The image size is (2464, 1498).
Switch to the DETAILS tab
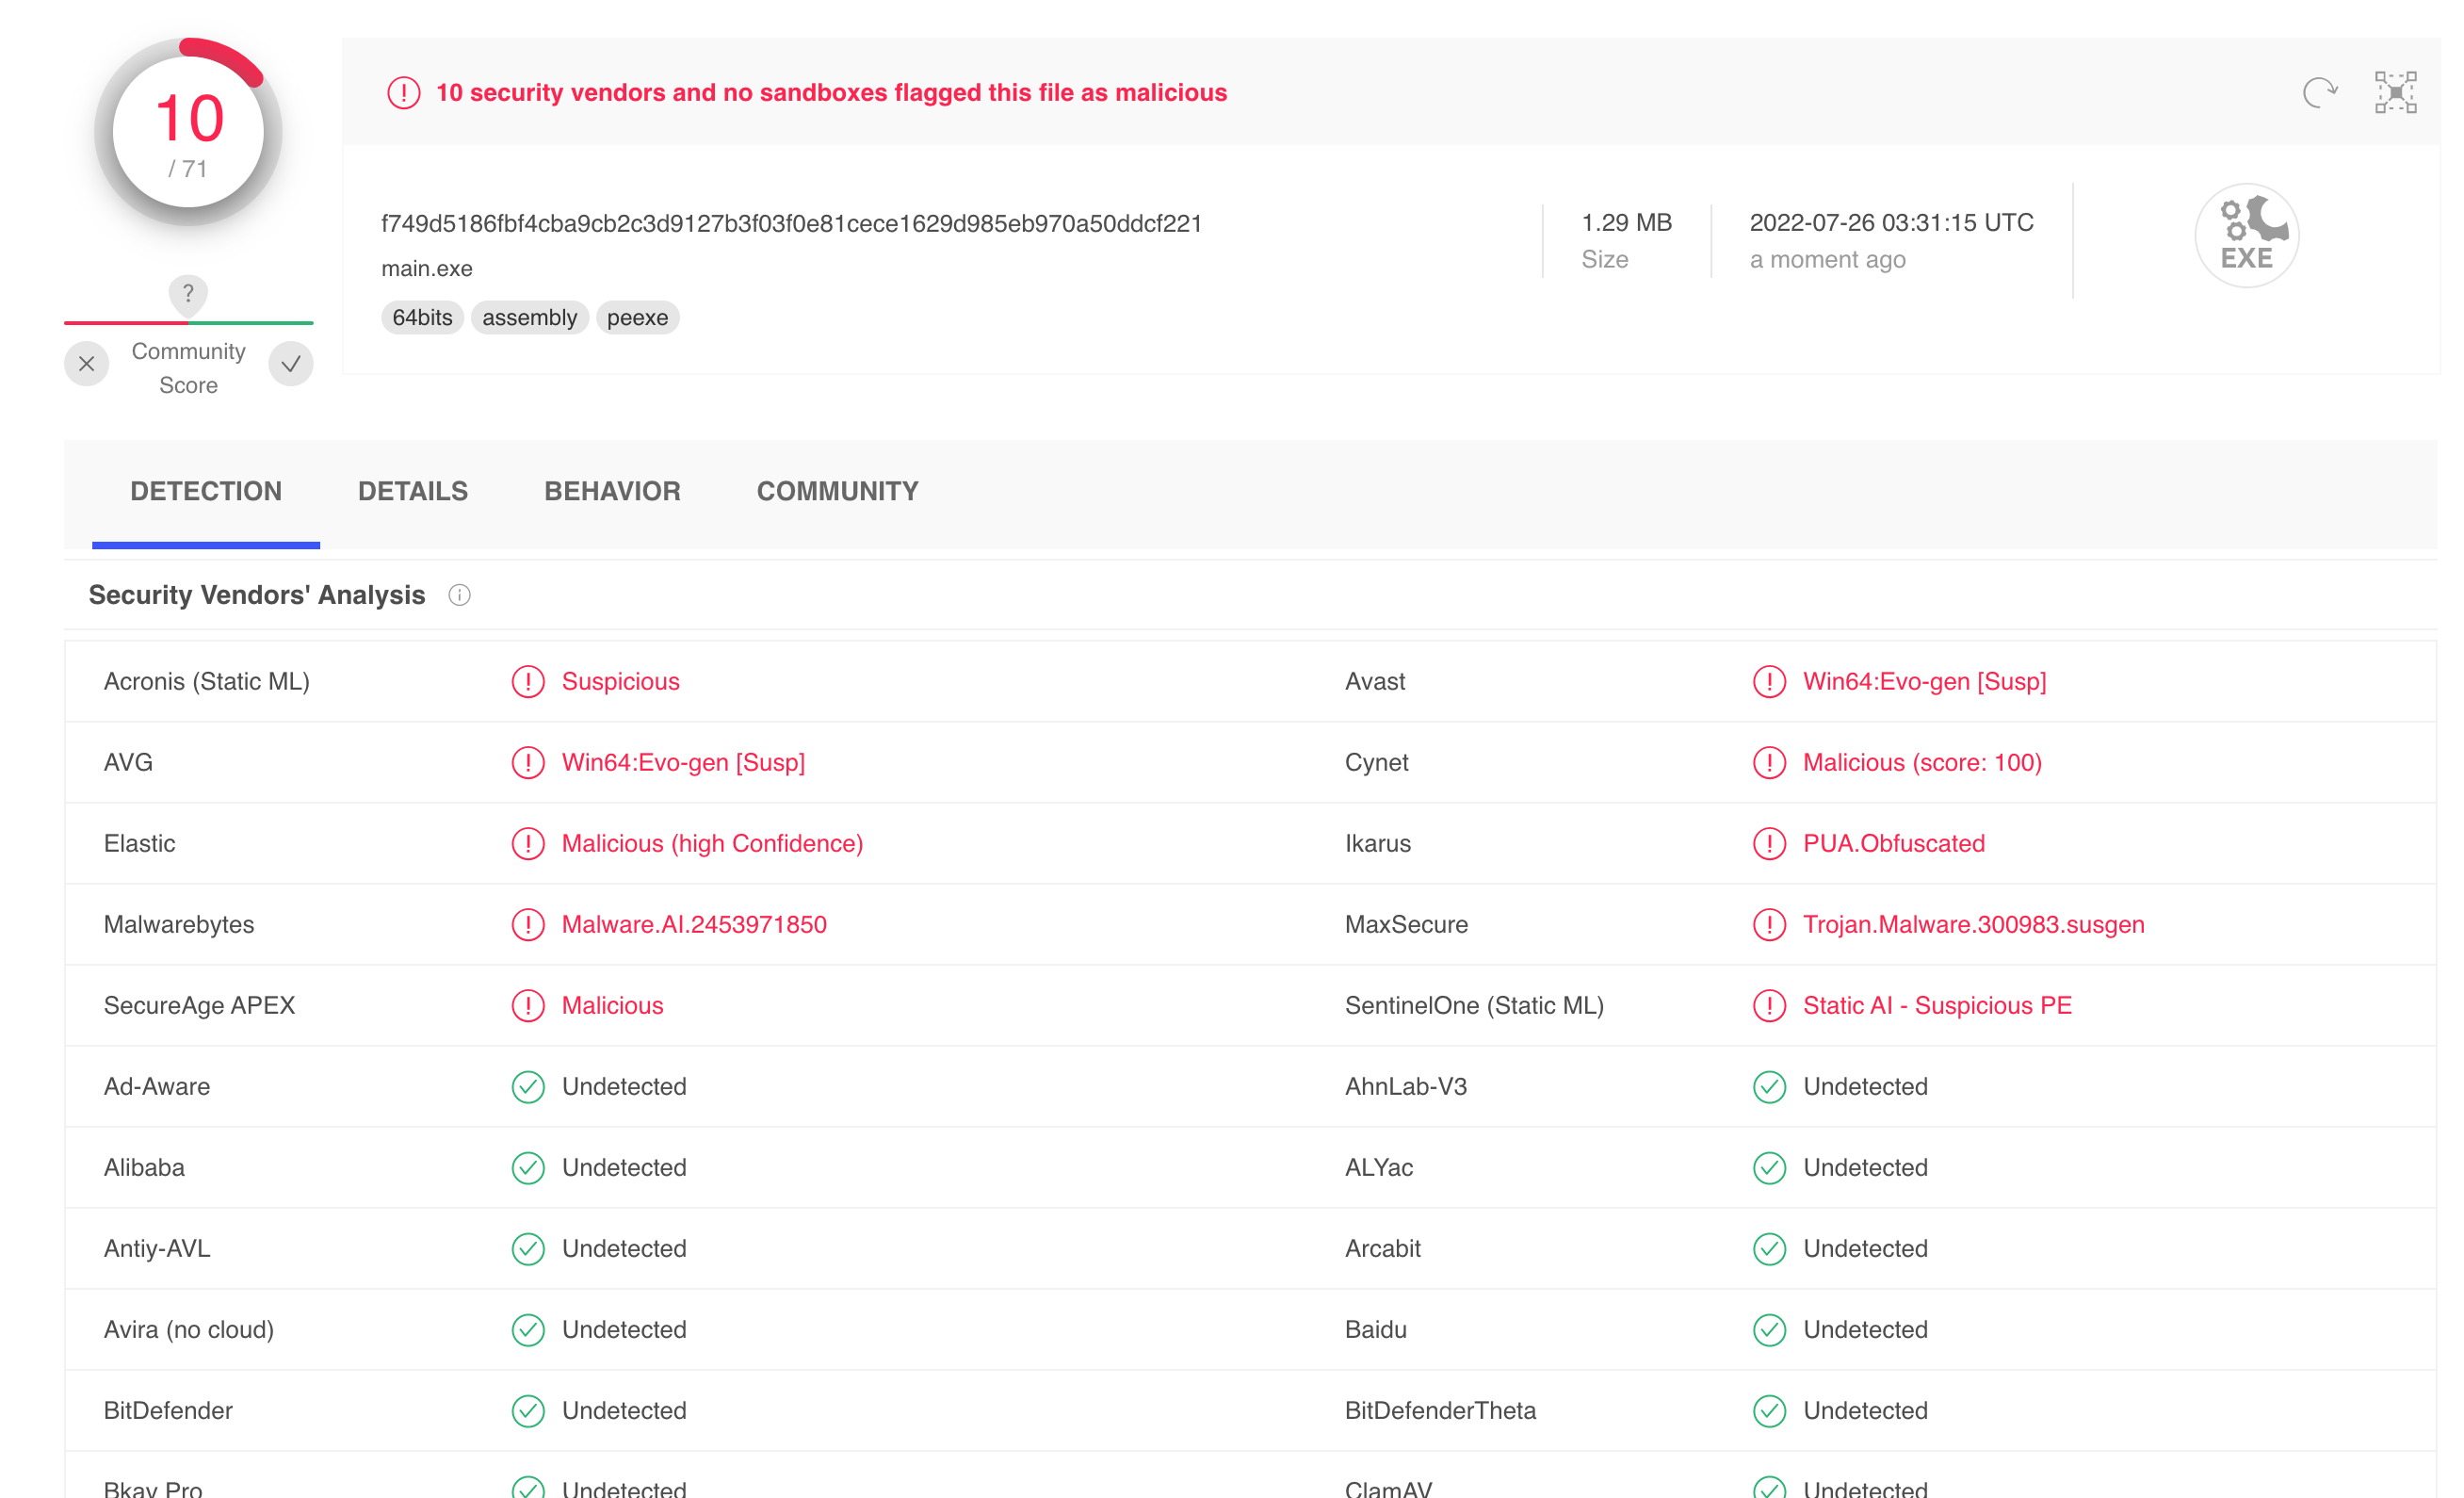click(x=412, y=491)
